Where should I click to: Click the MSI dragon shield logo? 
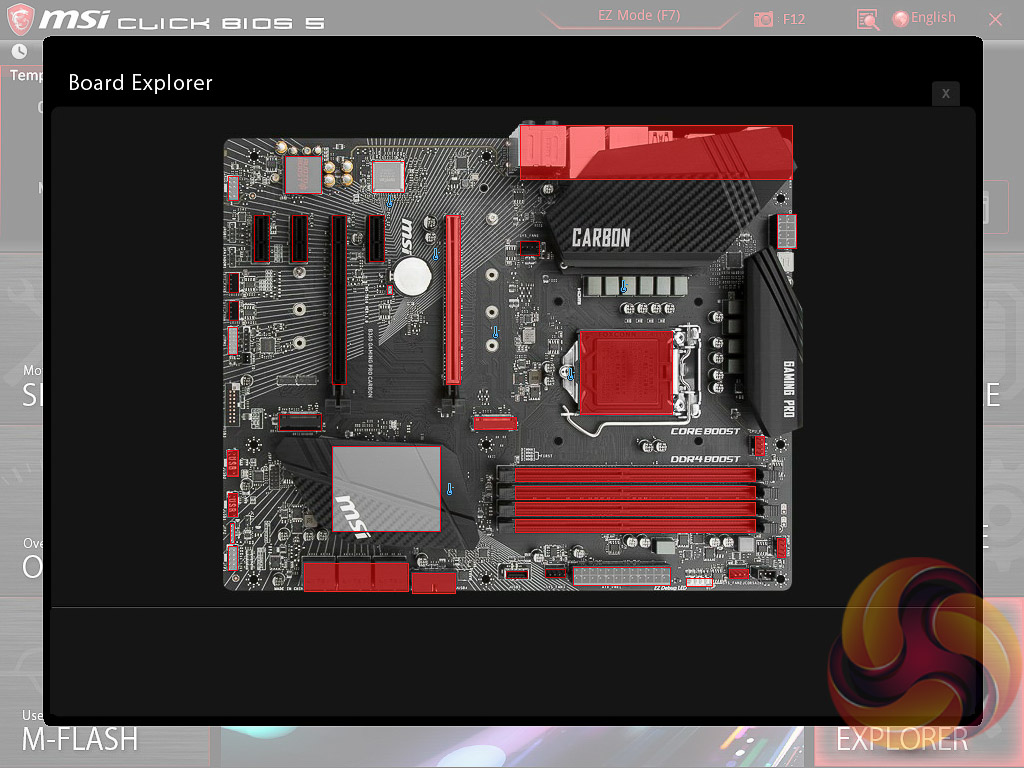pos(20,19)
